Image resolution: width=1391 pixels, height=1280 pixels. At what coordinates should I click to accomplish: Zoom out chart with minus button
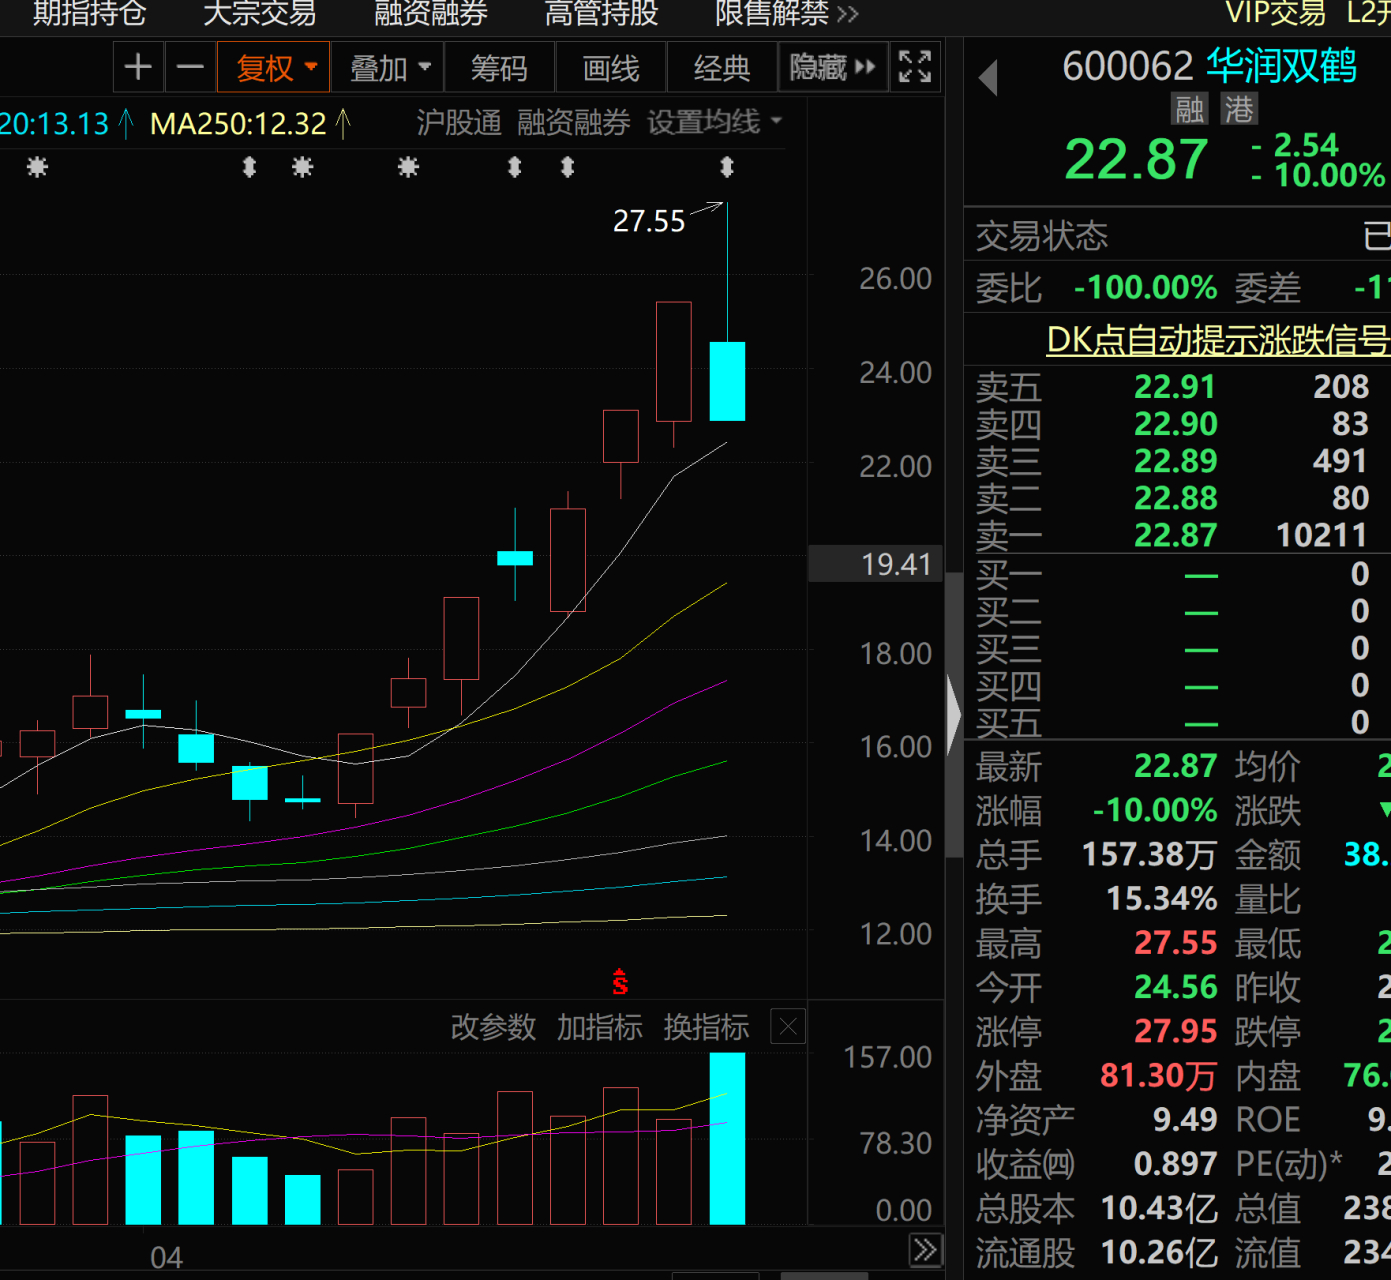[x=190, y=68]
